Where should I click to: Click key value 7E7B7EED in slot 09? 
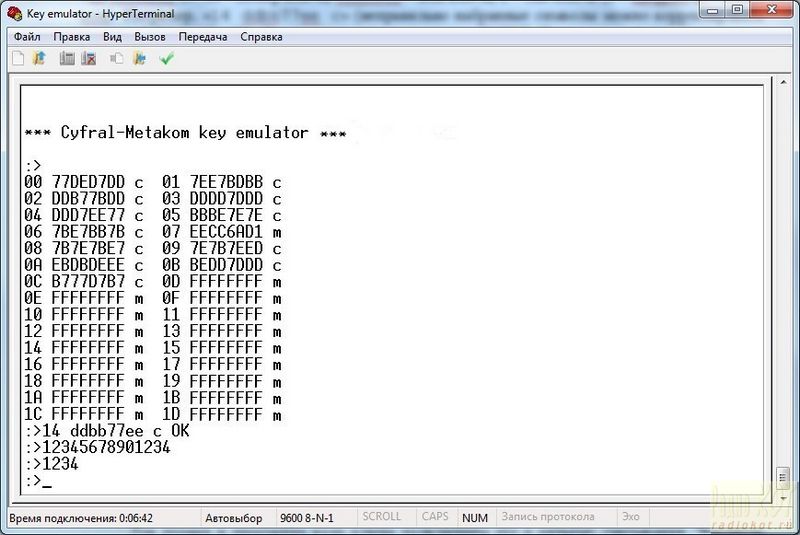pos(226,248)
